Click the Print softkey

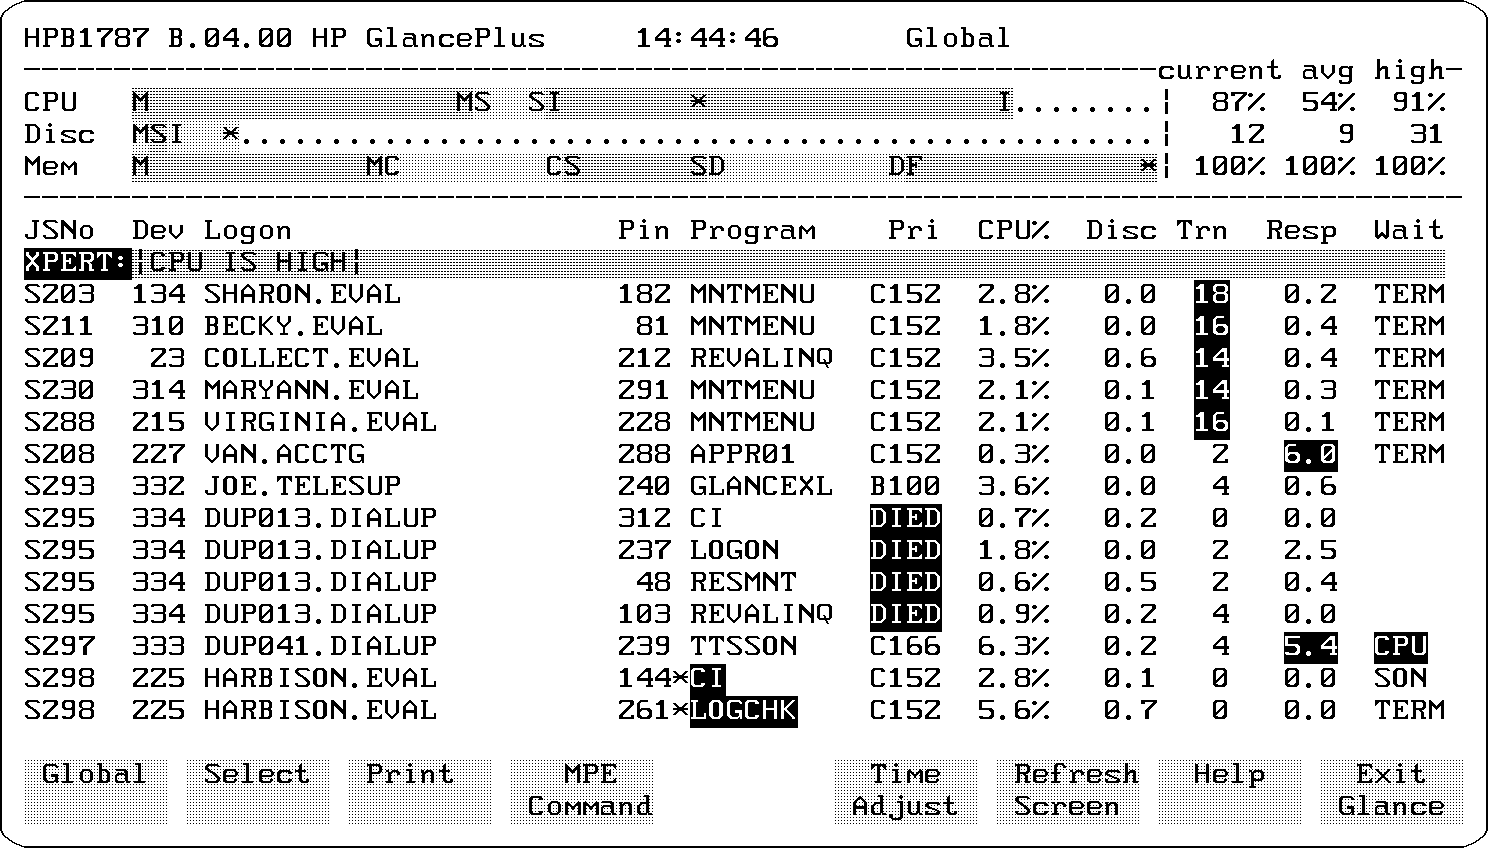[419, 790]
